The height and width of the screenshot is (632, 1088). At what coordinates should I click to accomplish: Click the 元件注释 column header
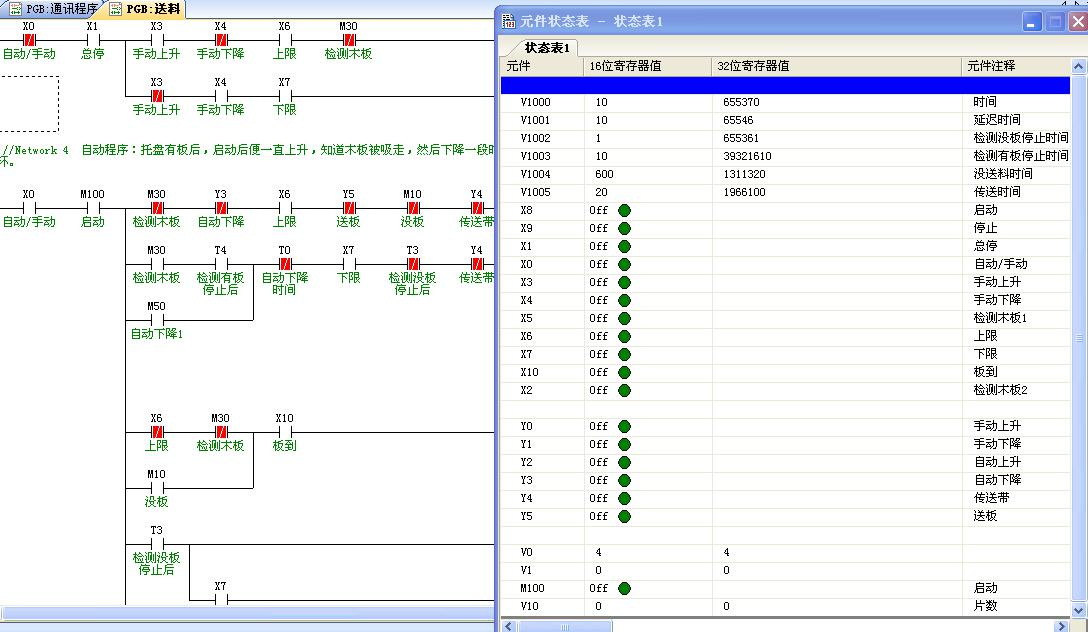click(x=991, y=66)
